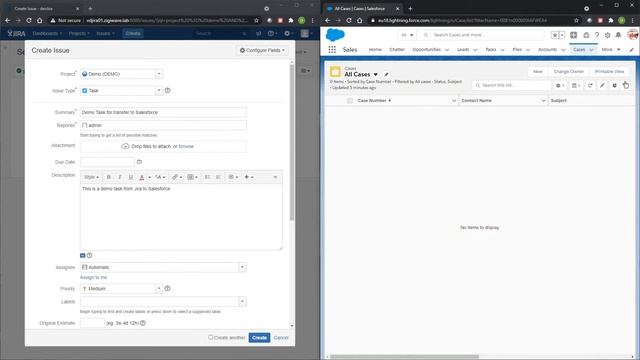Refresh the Salesforce cases list
Viewport: 640px width, 360px height.
tap(590, 85)
